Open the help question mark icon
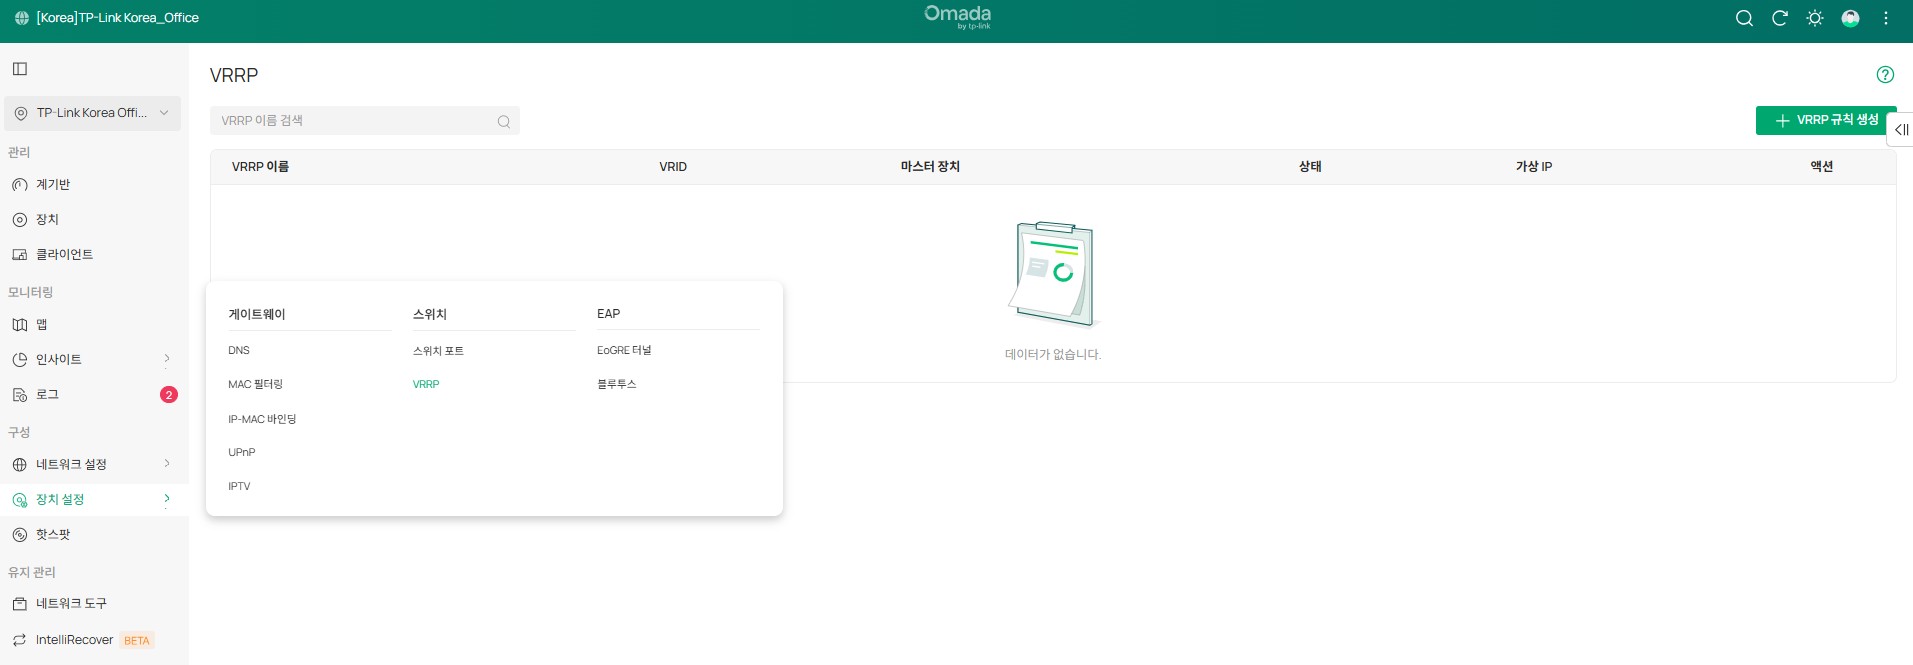The height and width of the screenshot is (665, 1913). 1885,75
